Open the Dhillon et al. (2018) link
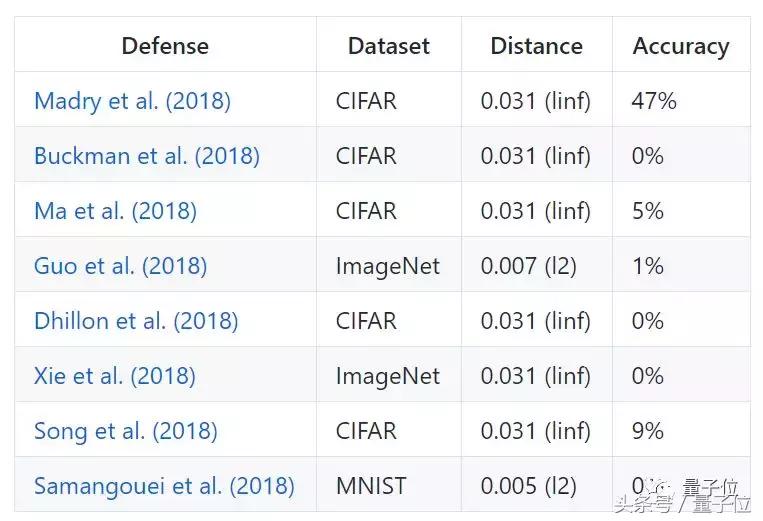The height and width of the screenshot is (521, 763). (x=136, y=321)
